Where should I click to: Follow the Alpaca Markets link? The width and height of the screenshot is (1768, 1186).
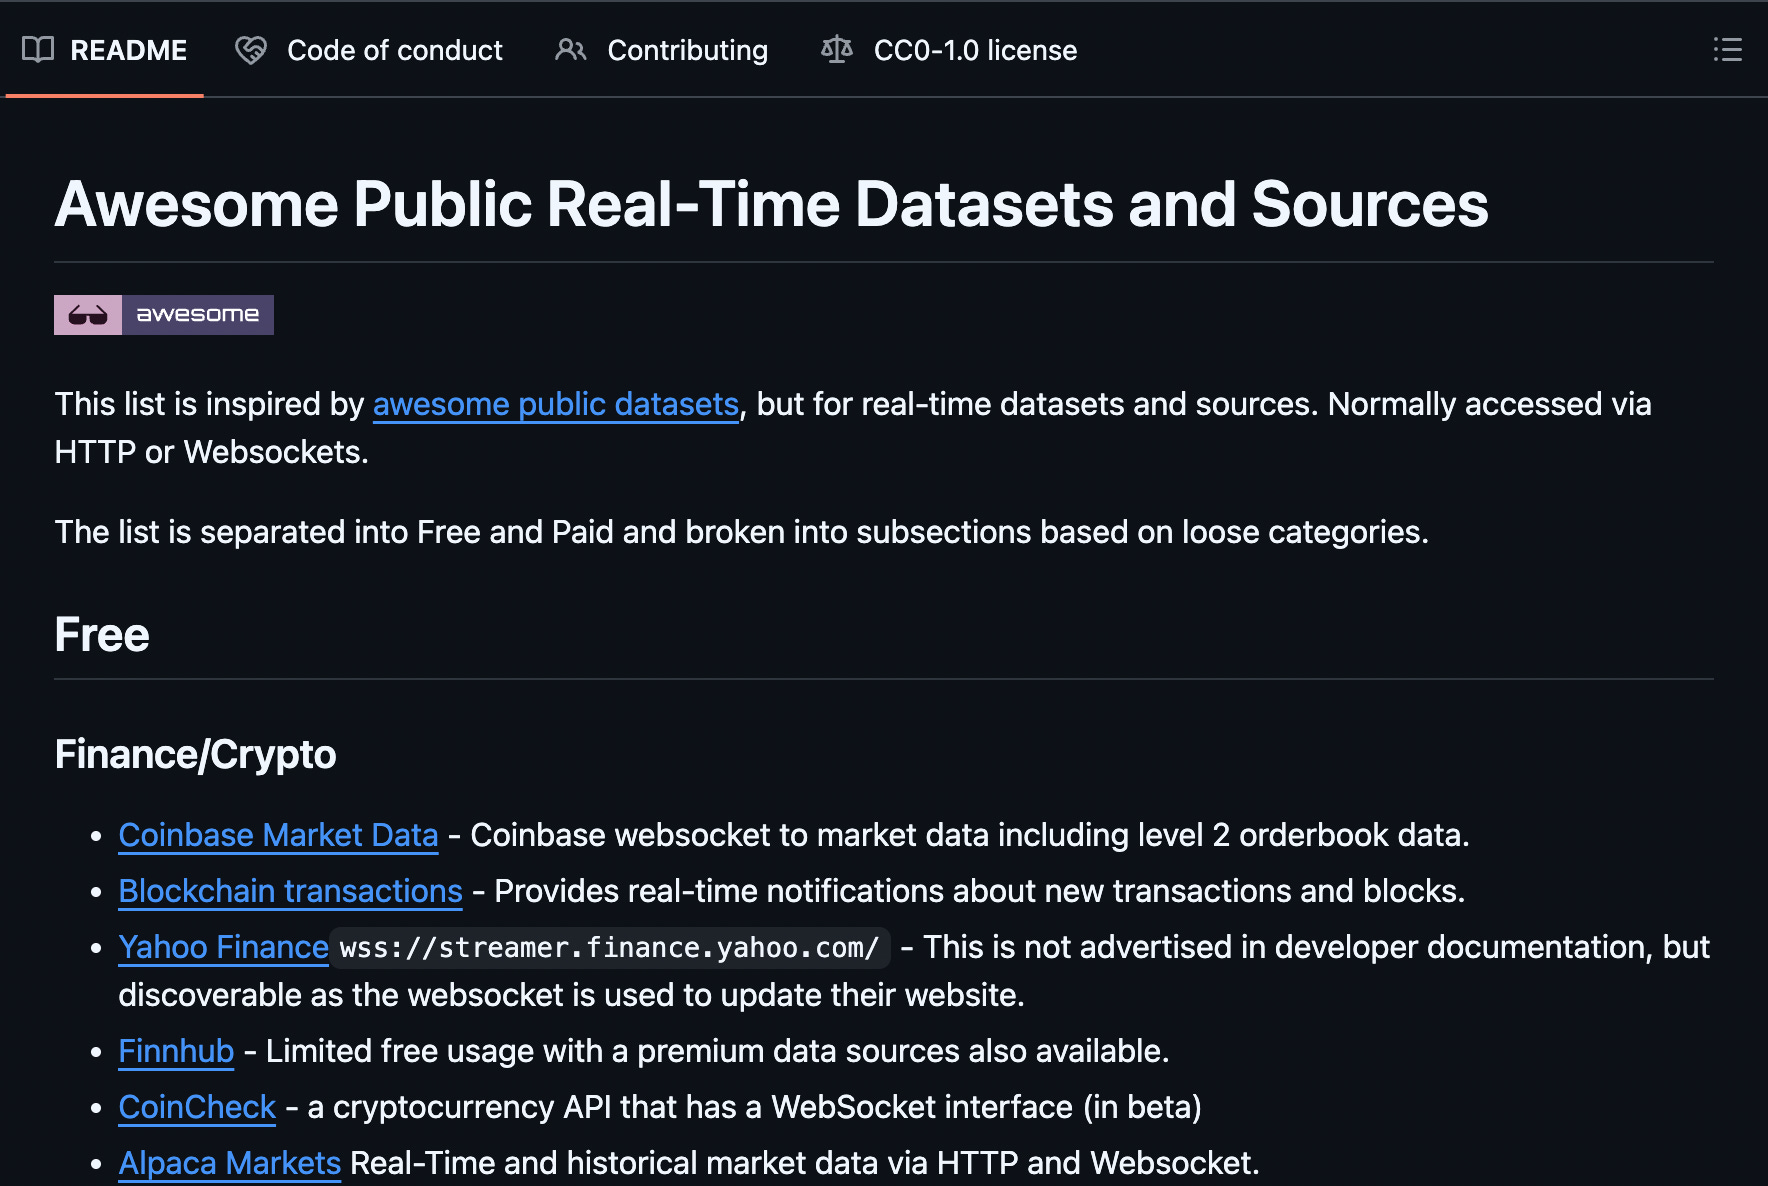coord(229,1163)
